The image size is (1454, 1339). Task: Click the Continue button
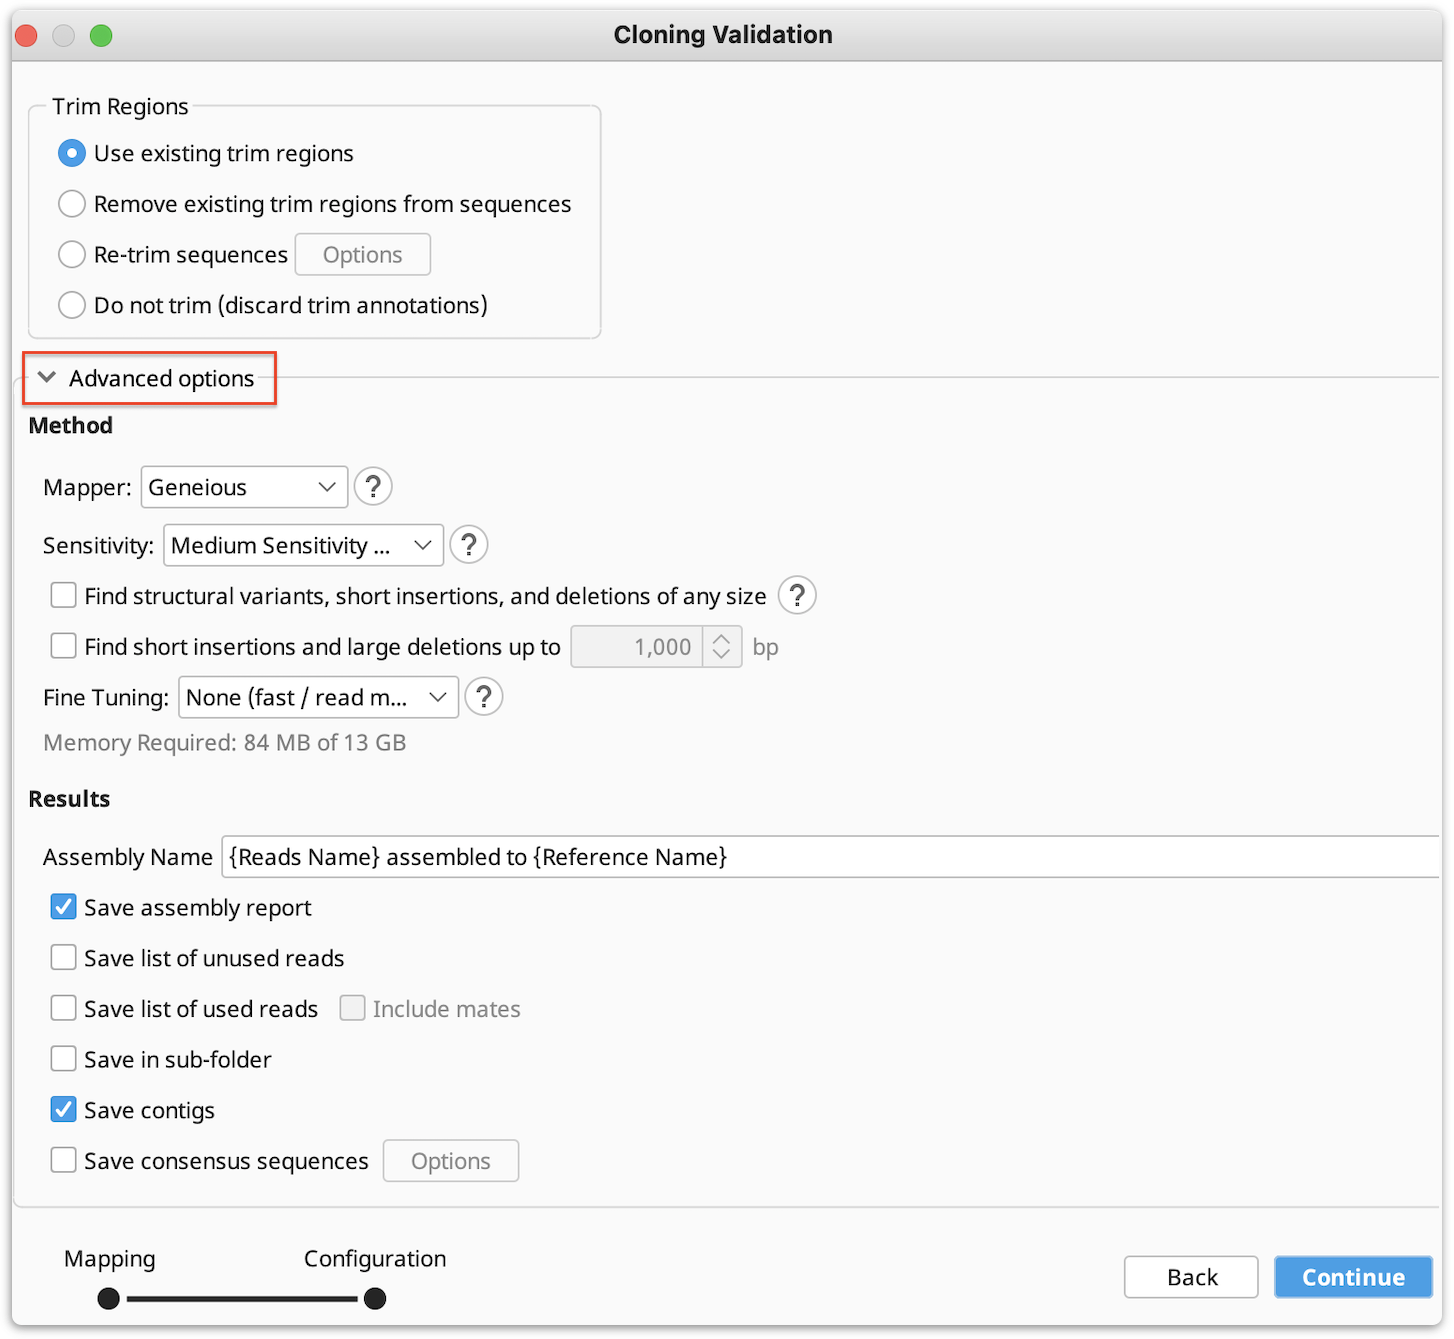click(x=1352, y=1277)
